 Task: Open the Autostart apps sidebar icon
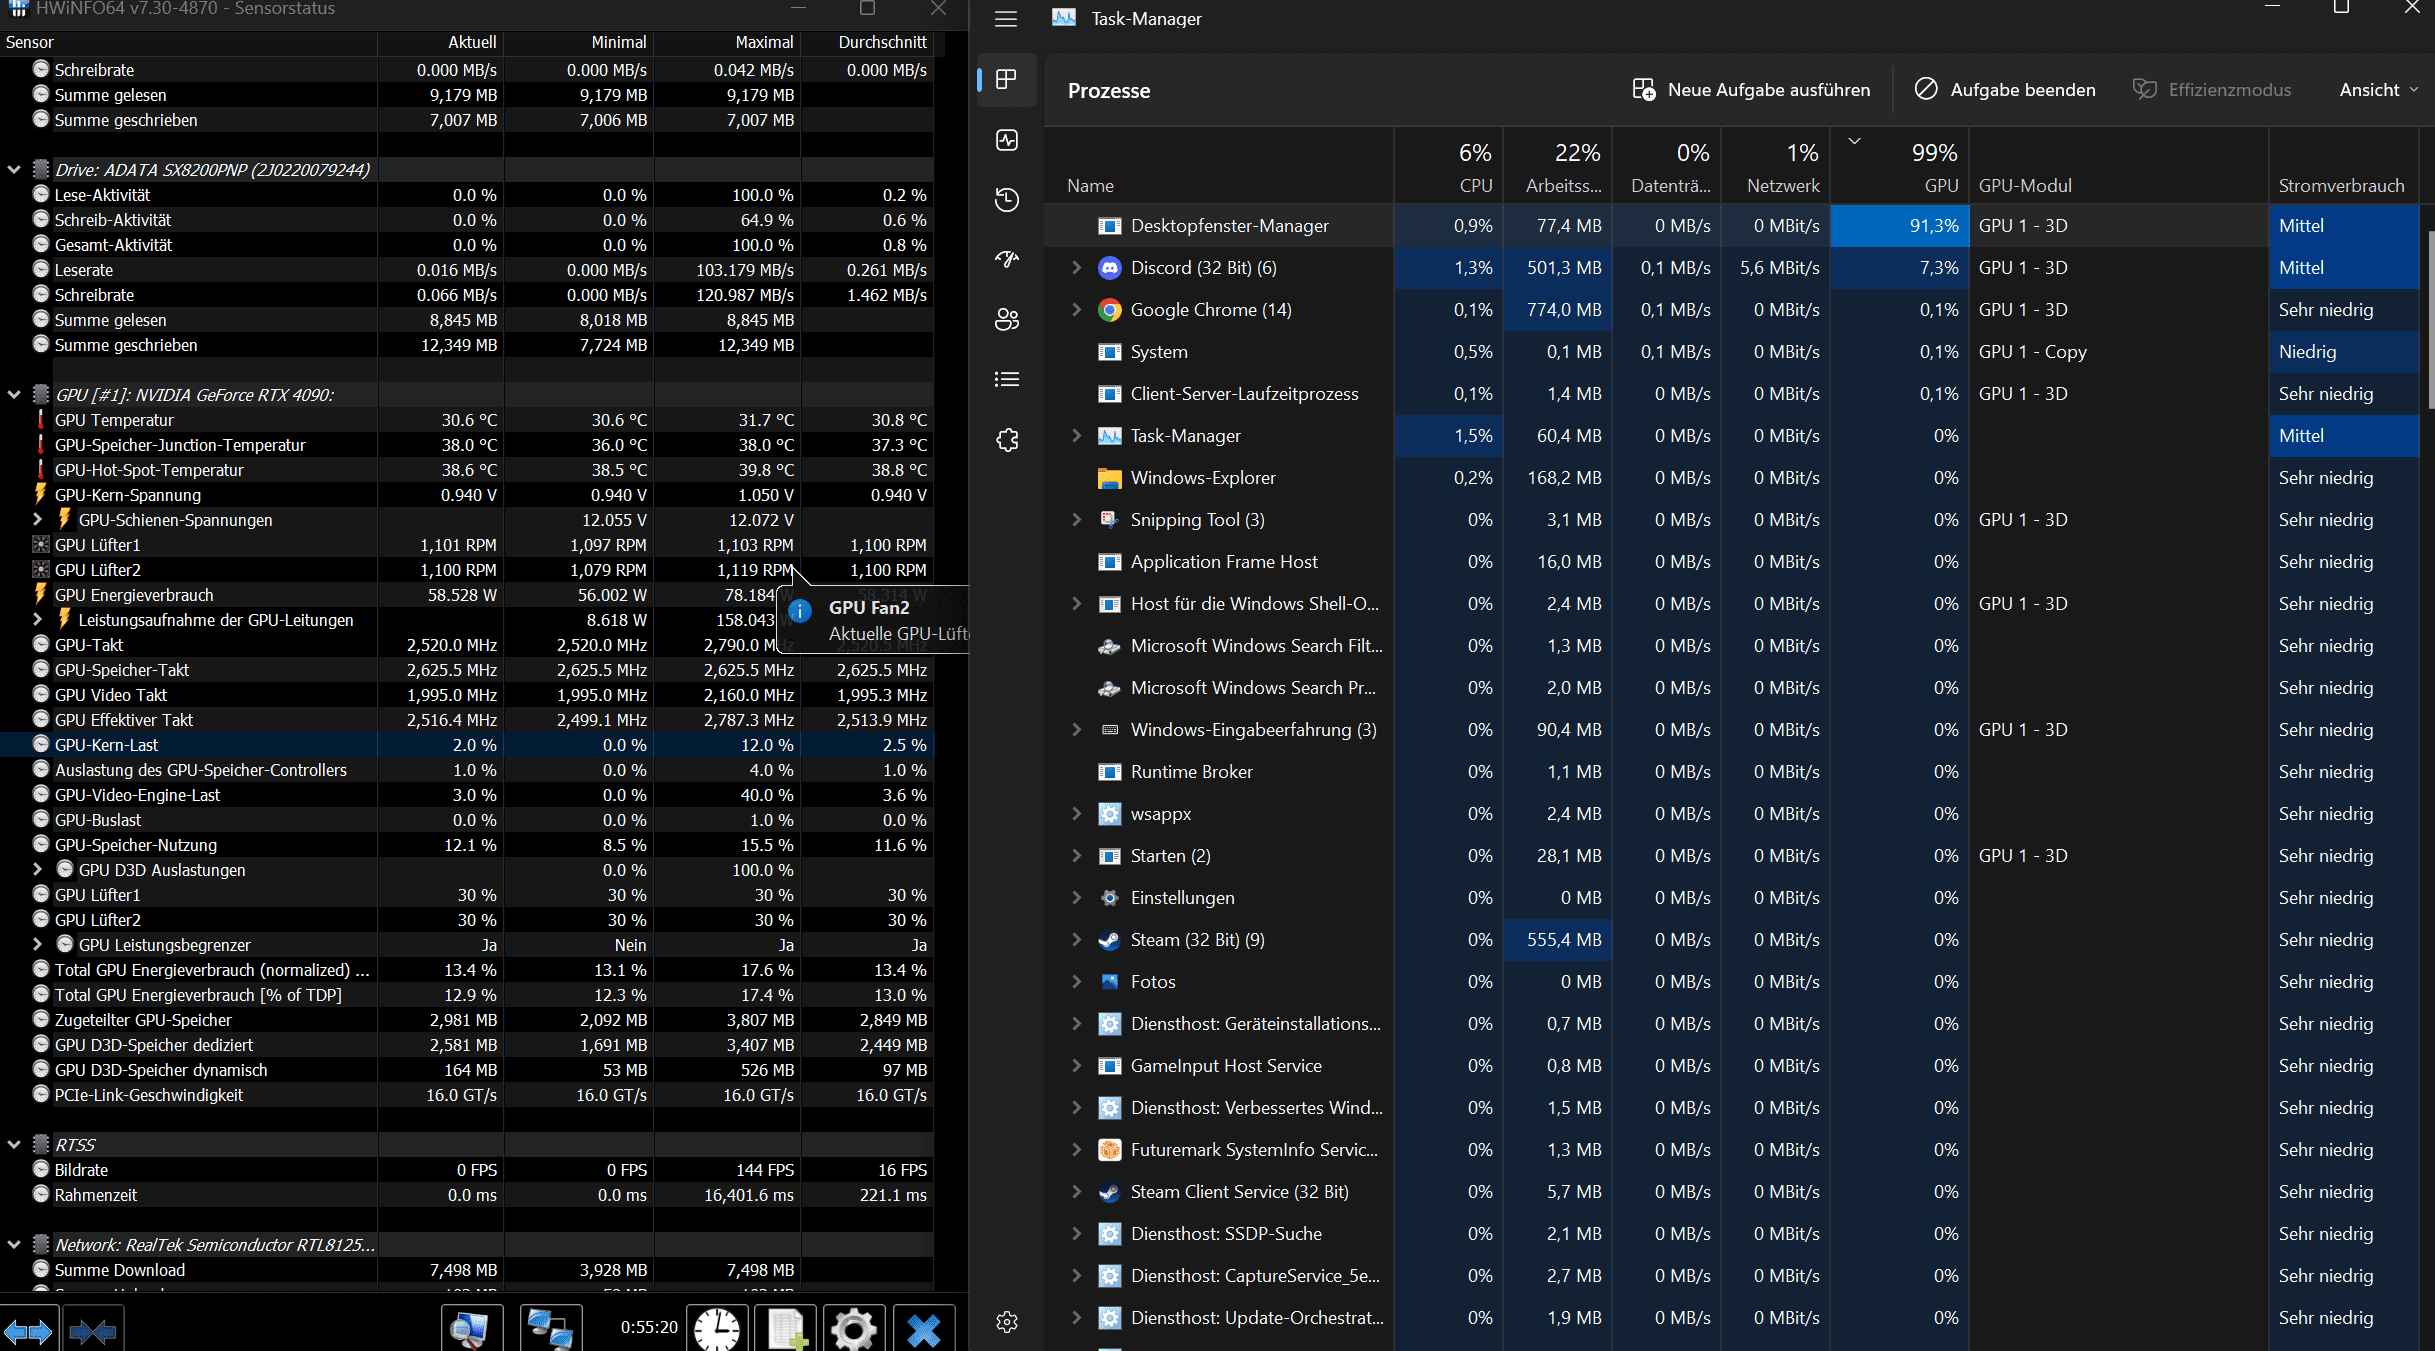pyautogui.click(x=1007, y=260)
